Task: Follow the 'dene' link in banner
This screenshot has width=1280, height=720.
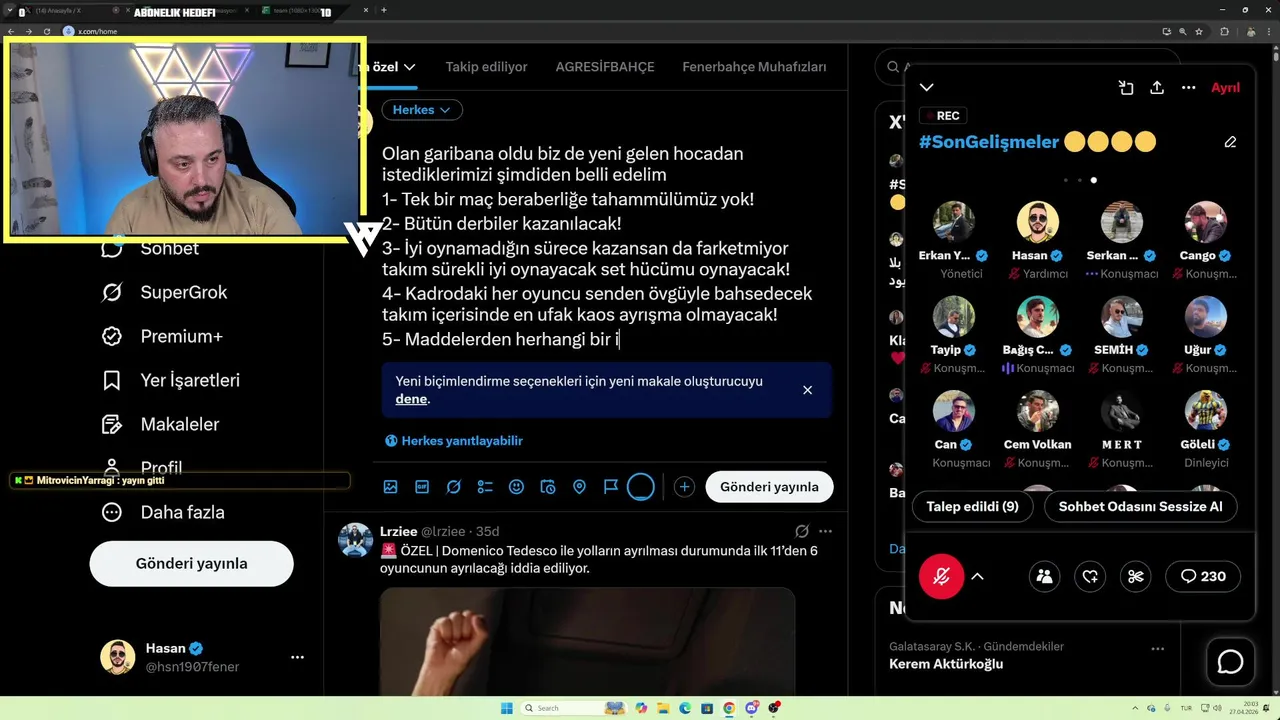Action: pyautogui.click(x=411, y=399)
